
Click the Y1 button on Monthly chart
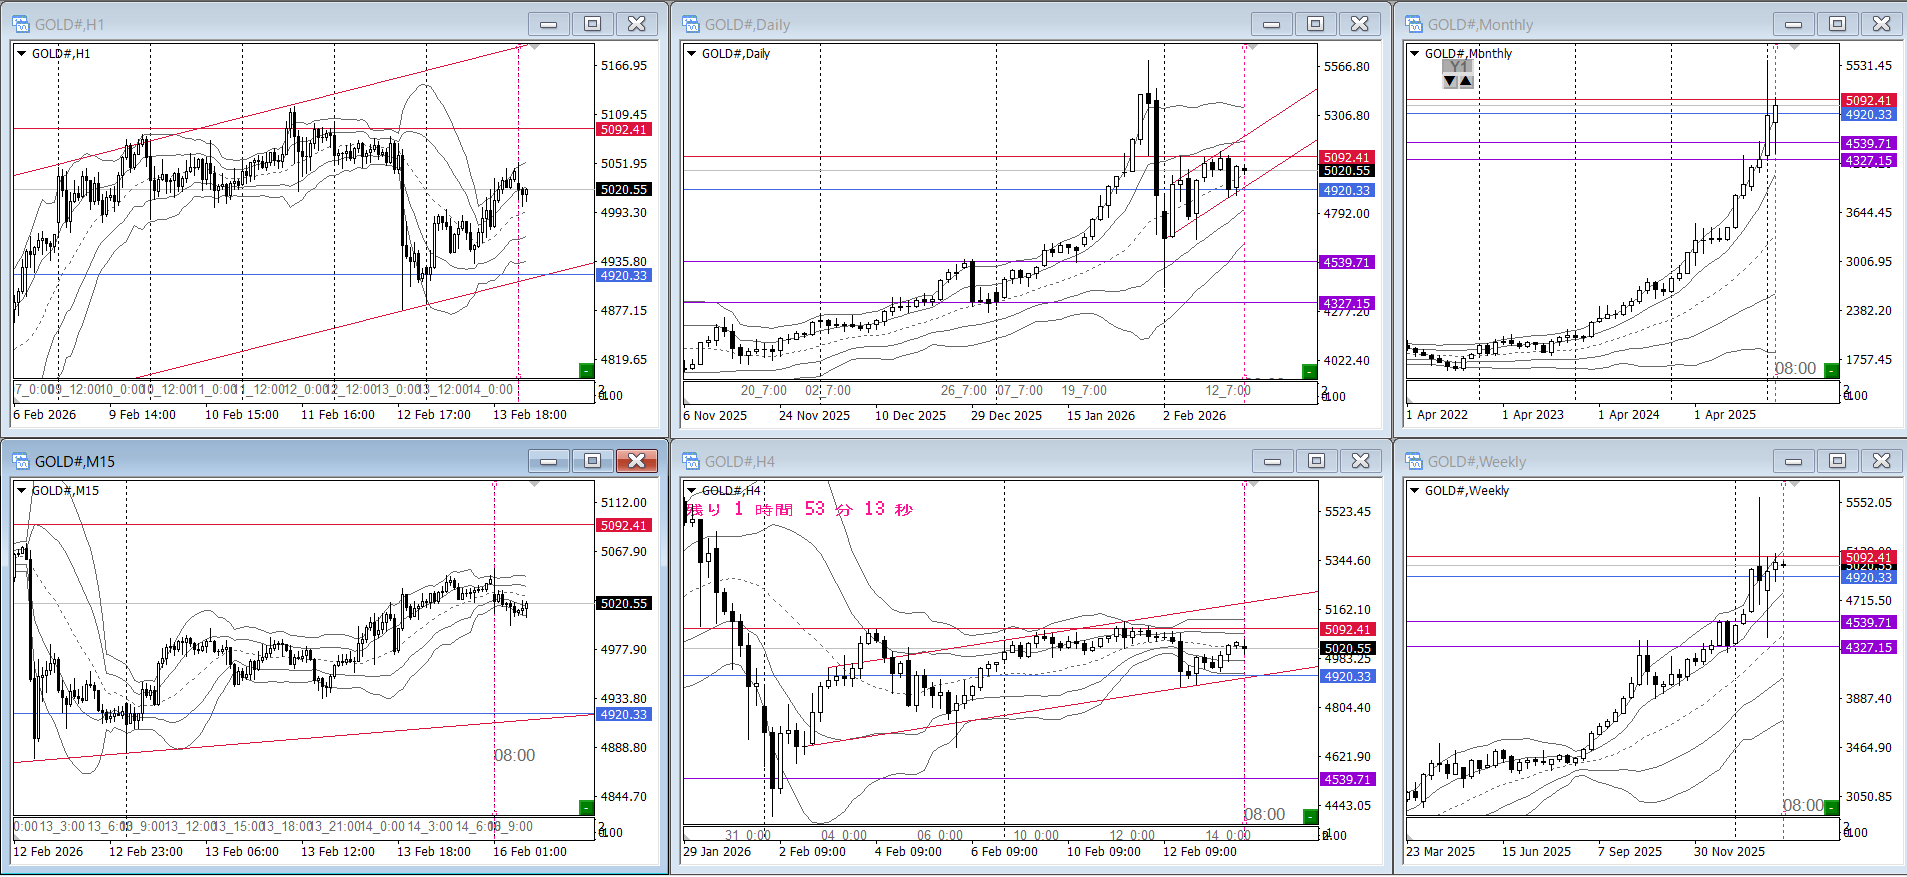pos(1458,67)
